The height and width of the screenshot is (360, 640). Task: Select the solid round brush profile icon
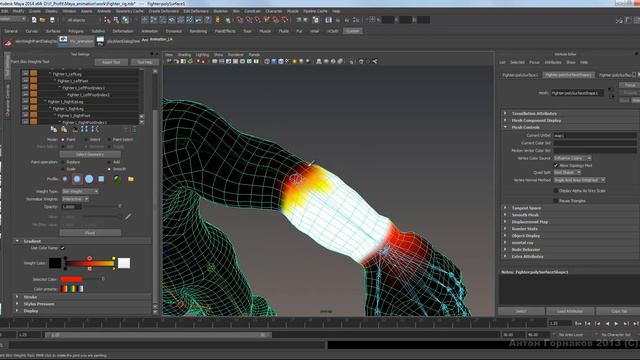click(89, 179)
